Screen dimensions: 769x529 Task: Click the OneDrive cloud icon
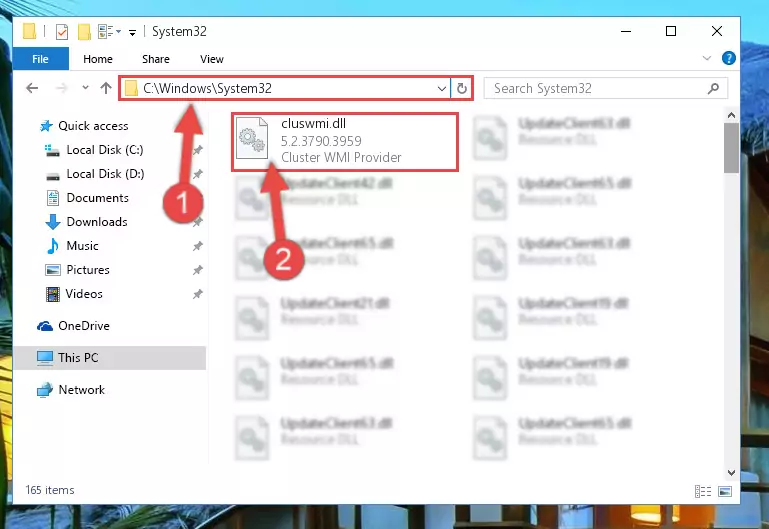point(45,326)
